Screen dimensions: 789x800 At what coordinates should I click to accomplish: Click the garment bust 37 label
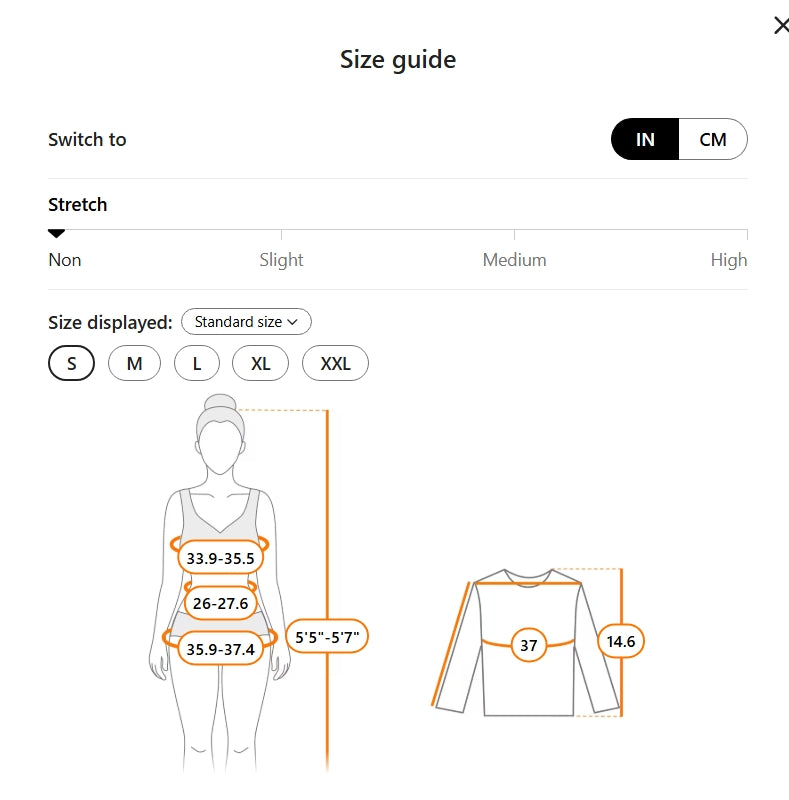(x=528, y=645)
